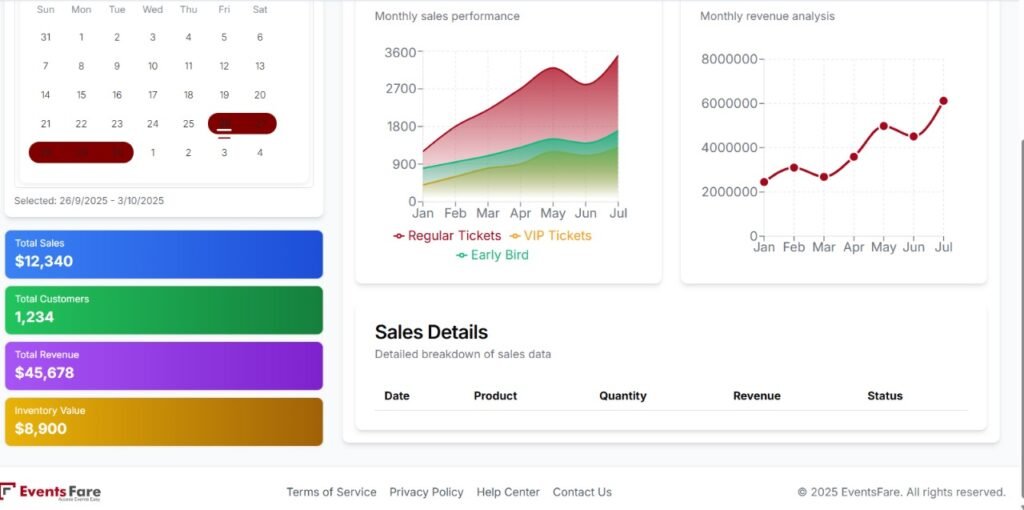The width and height of the screenshot is (1024, 510).
Task: Click the Inventory Value card
Action: pyautogui.click(x=164, y=422)
